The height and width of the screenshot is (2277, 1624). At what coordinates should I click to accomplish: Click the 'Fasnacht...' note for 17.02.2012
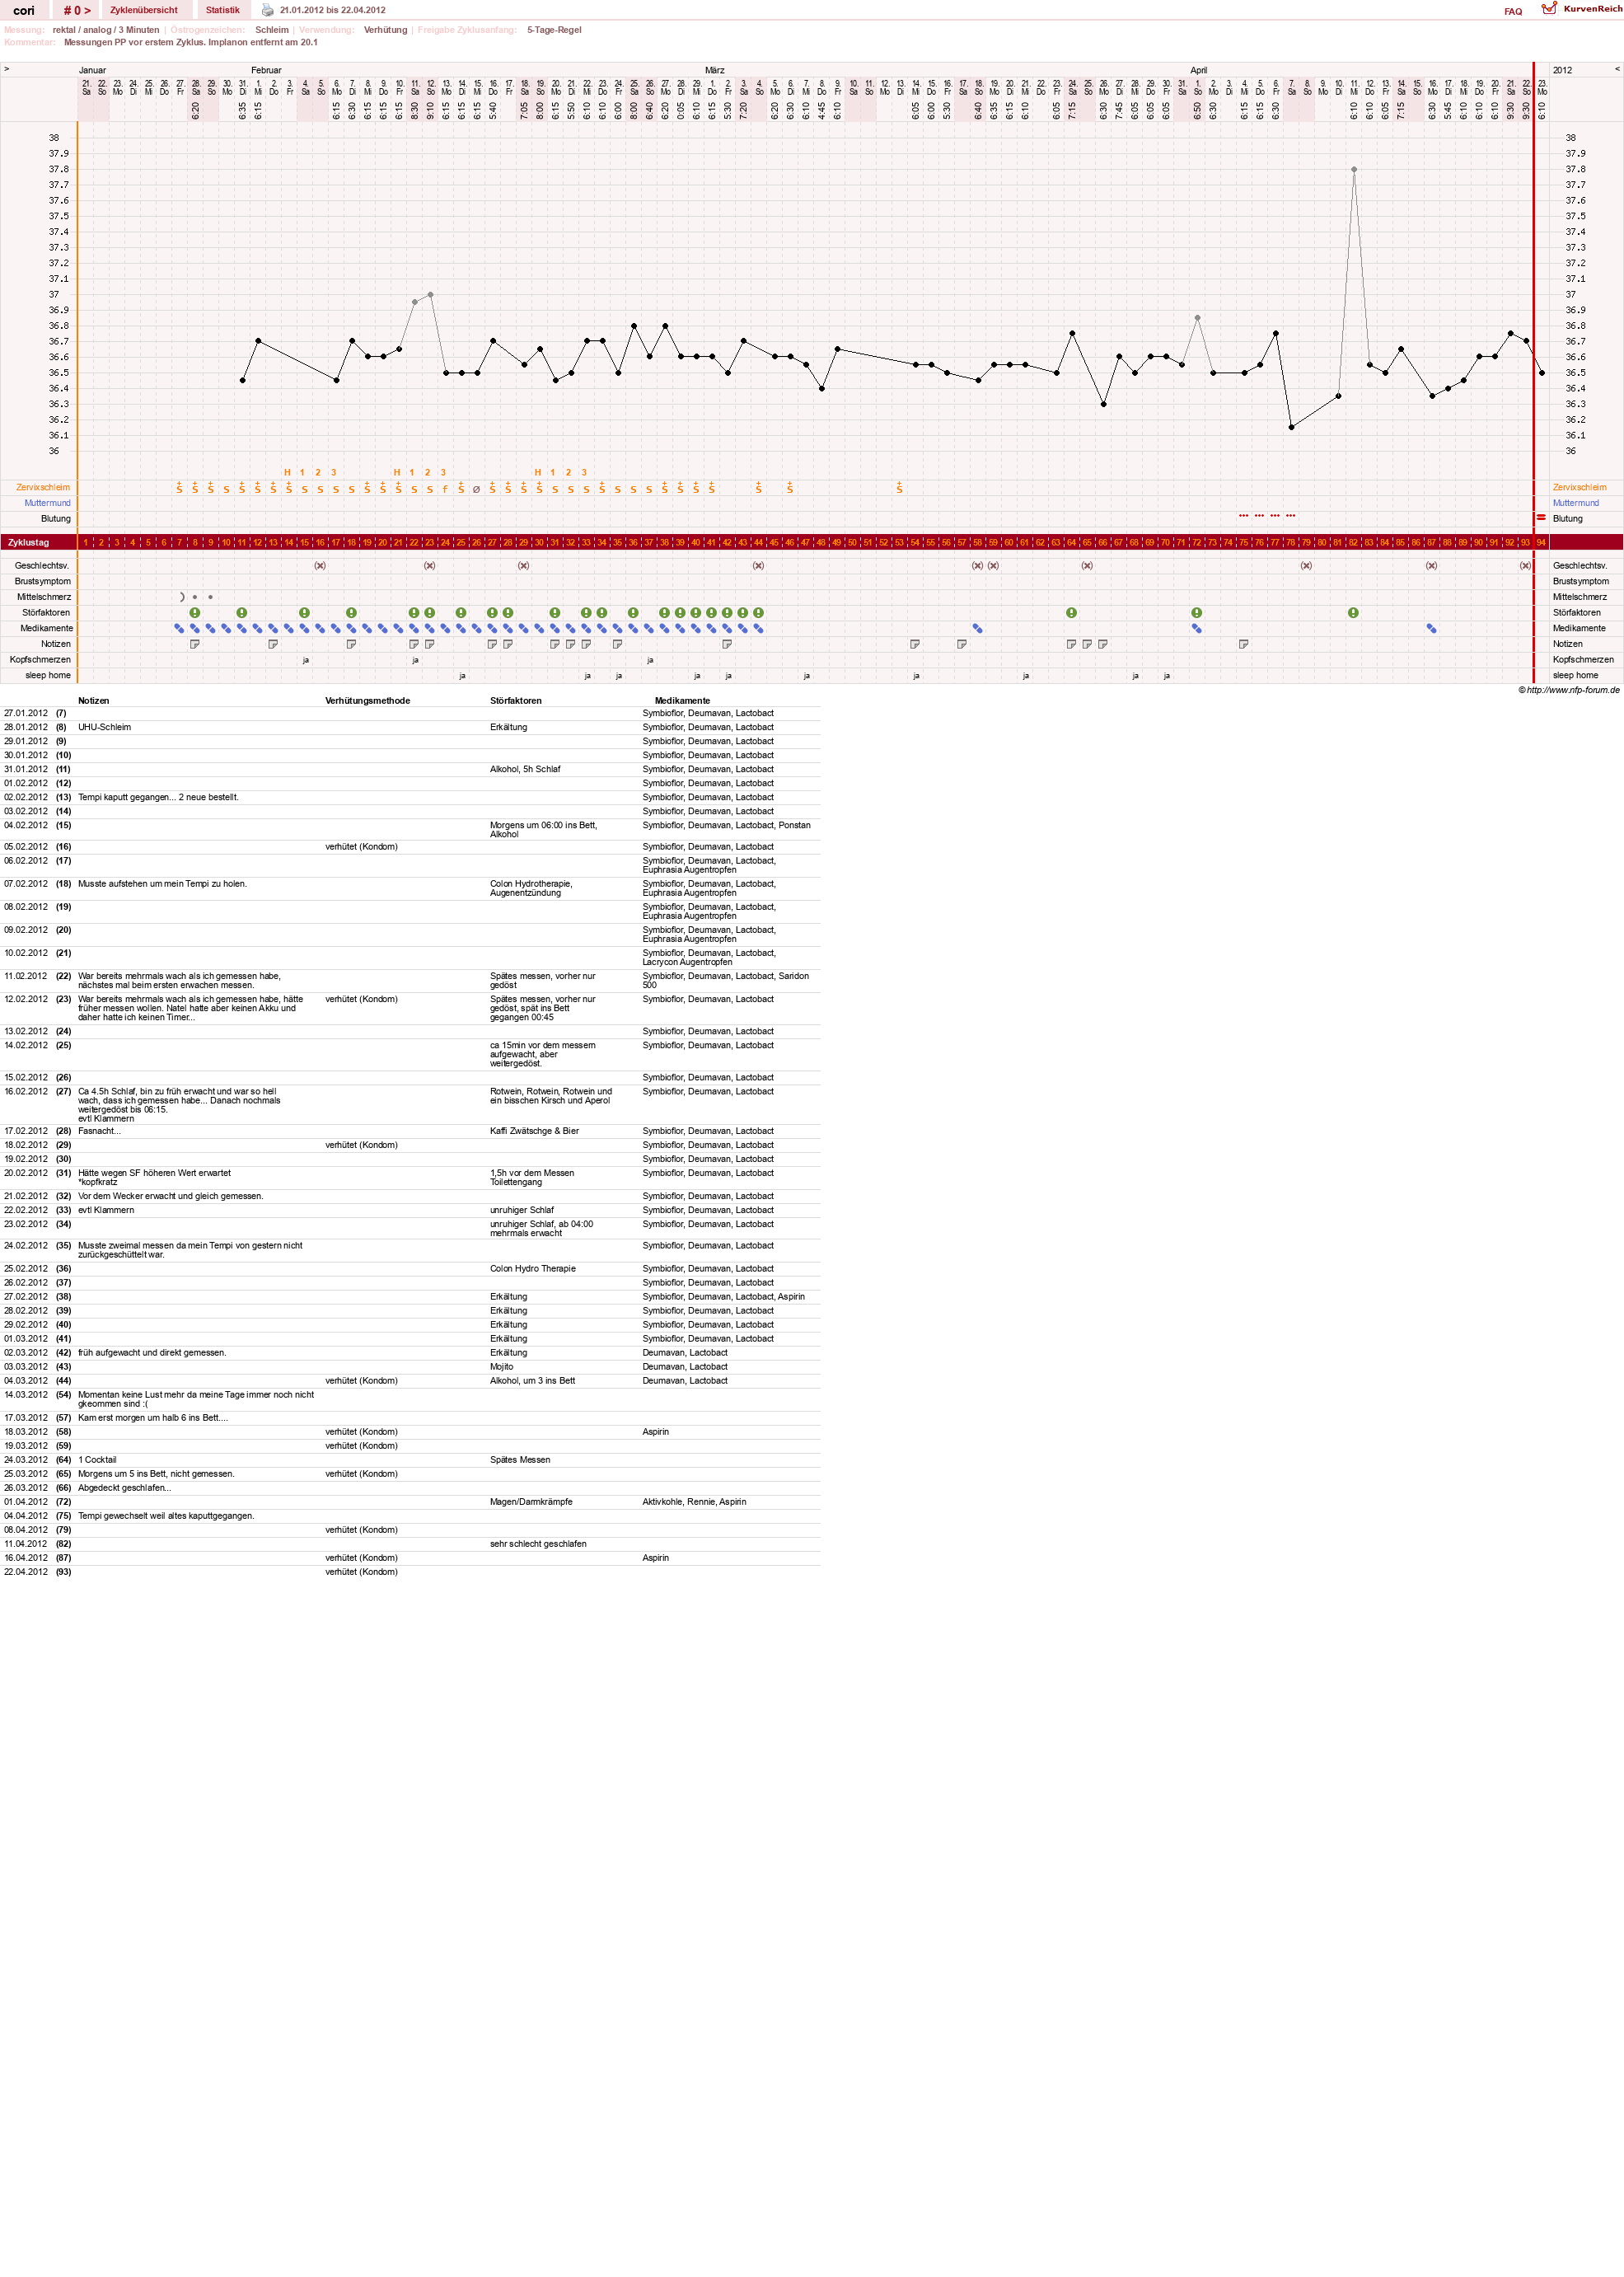(99, 1131)
